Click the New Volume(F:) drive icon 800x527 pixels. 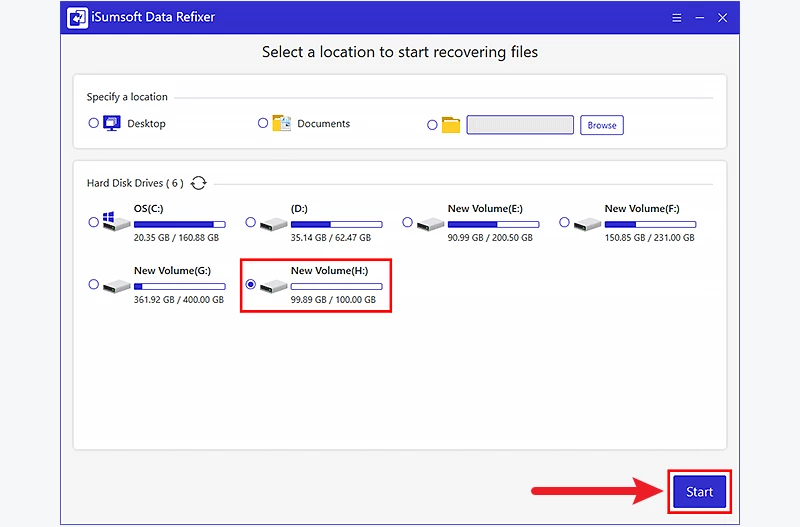click(x=587, y=224)
